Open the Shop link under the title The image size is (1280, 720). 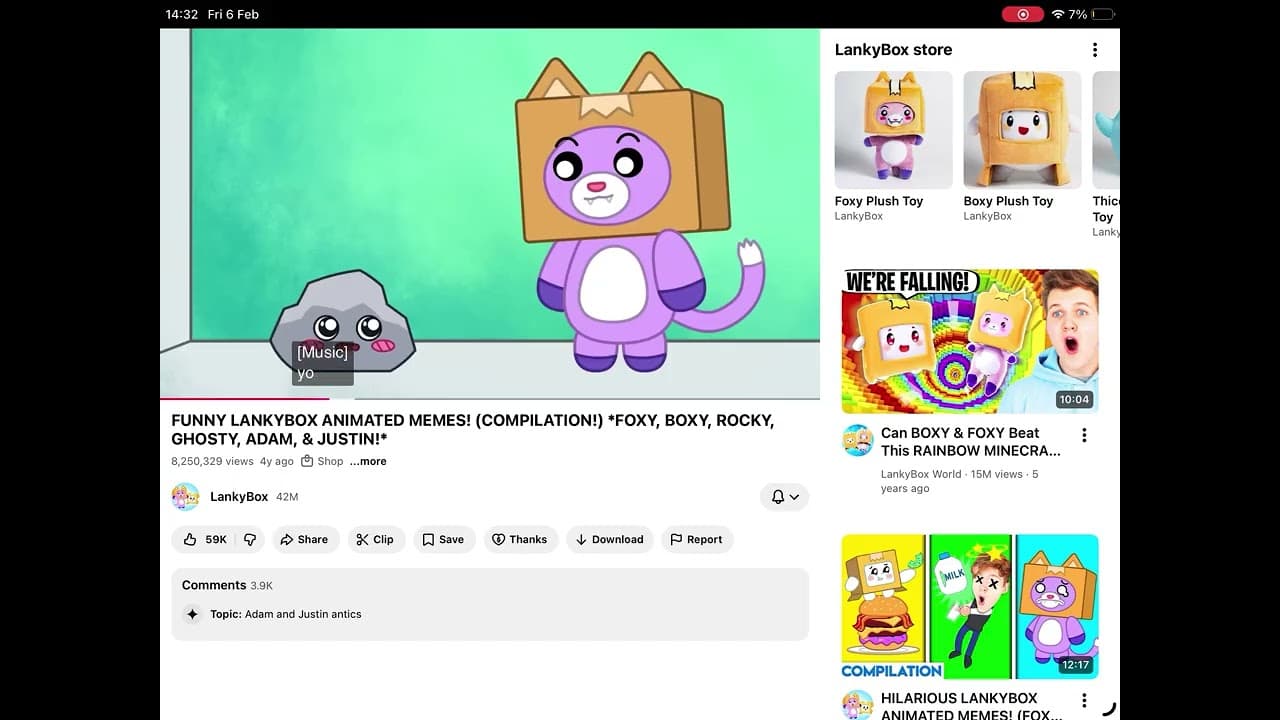point(322,461)
